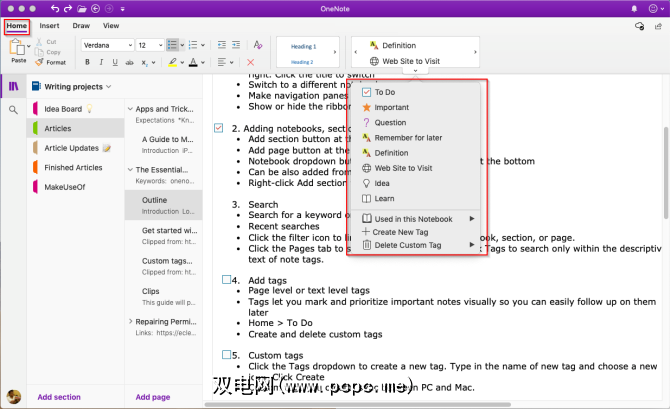670x409 pixels.
Task: Click Add section at bottom
Action: point(59,397)
